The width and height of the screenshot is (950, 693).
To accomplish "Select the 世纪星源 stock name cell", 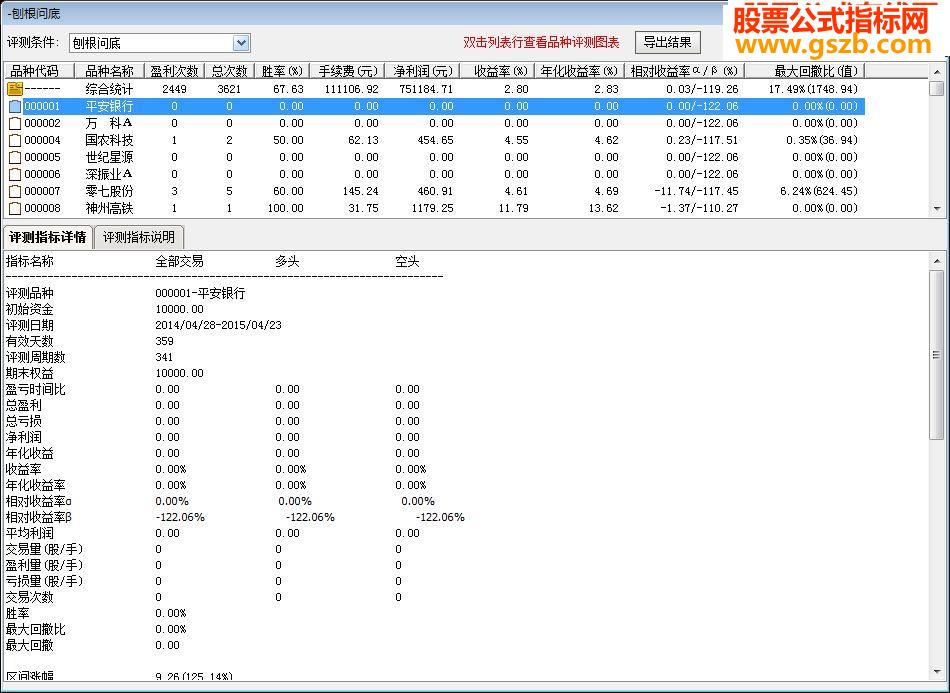I will (109, 157).
